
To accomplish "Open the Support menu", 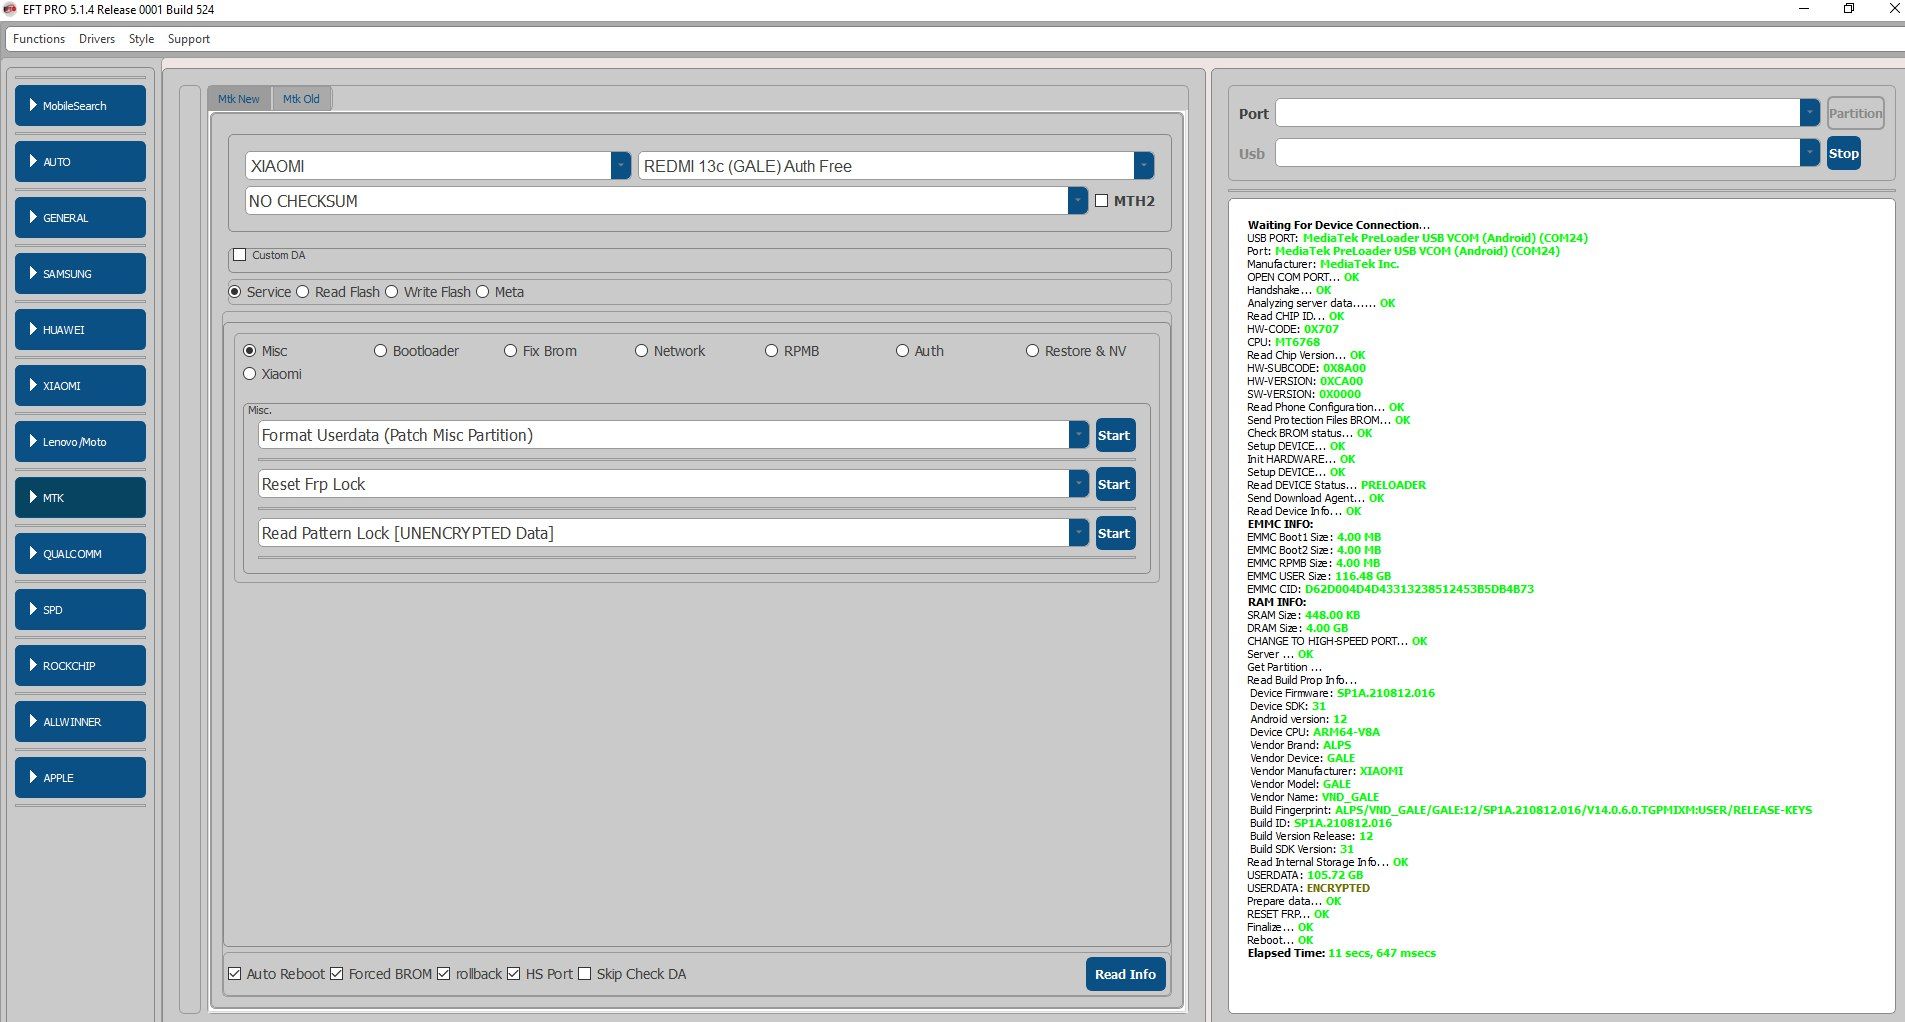I will pos(189,39).
